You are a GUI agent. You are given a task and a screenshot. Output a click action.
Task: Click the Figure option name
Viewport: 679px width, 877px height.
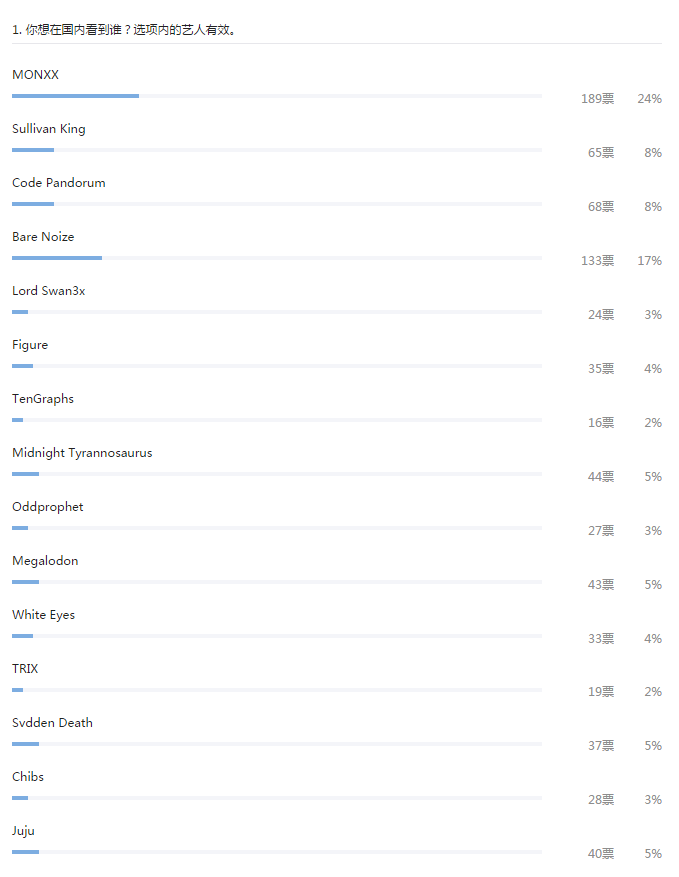pyautogui.click(x=30, y=345)
